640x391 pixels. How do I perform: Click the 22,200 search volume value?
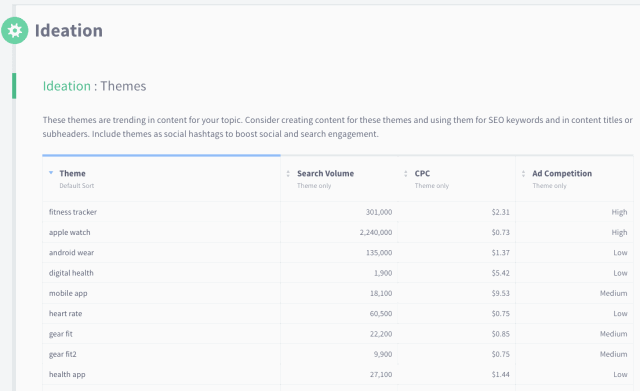381,334
